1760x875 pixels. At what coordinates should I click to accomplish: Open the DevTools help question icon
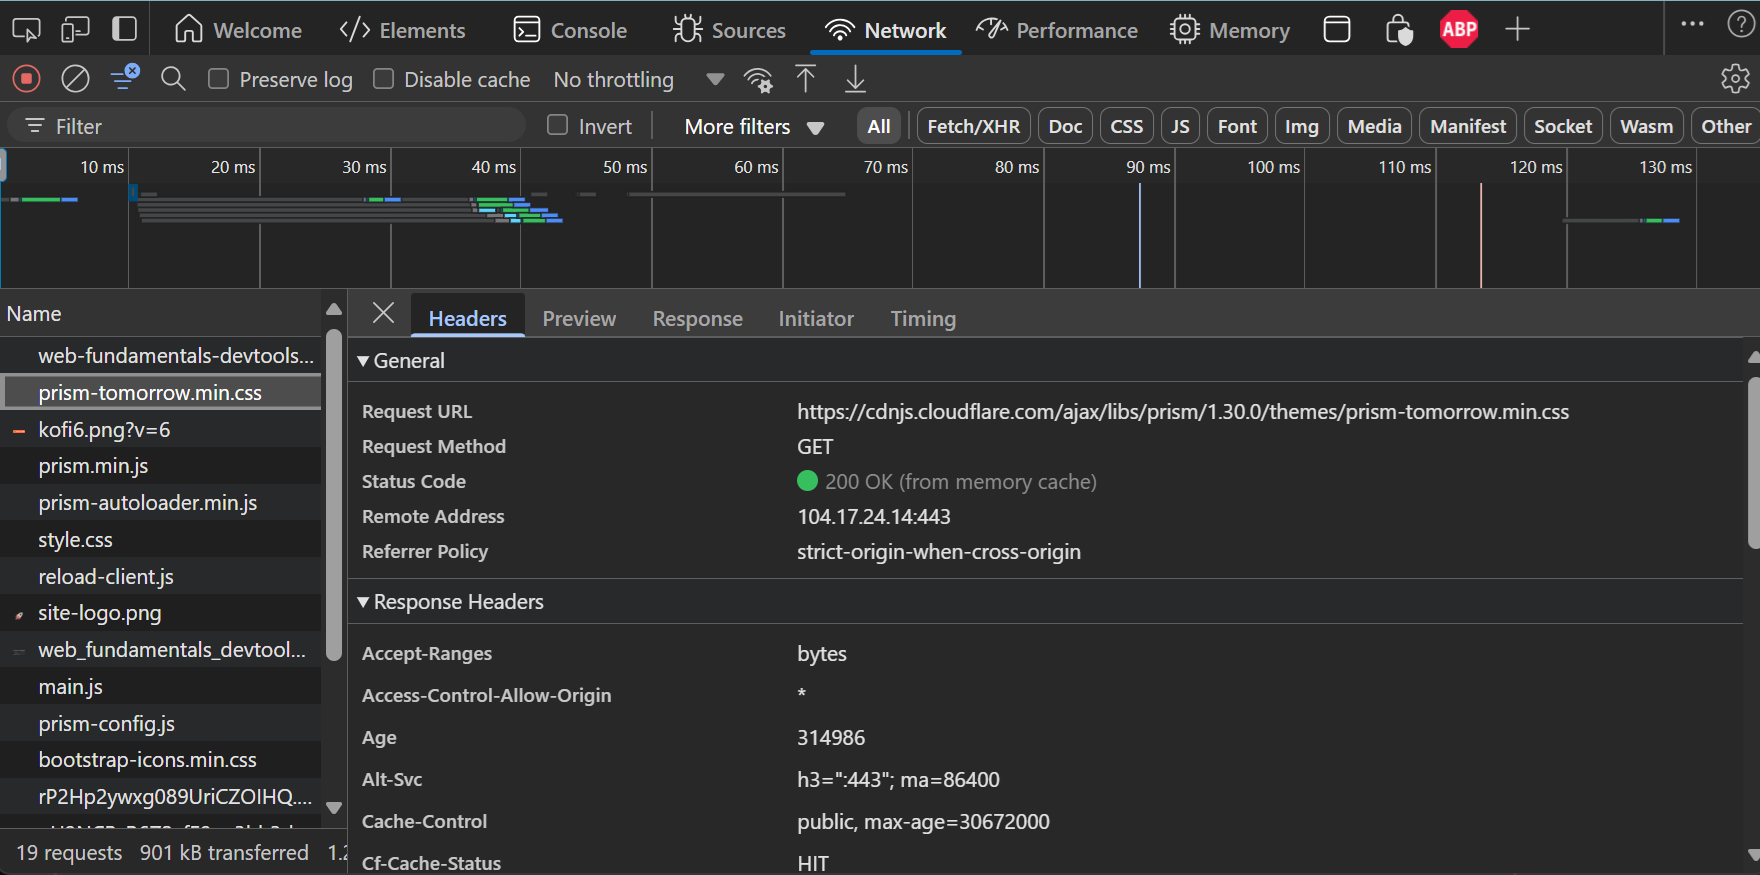click(x=1741, y=24)
